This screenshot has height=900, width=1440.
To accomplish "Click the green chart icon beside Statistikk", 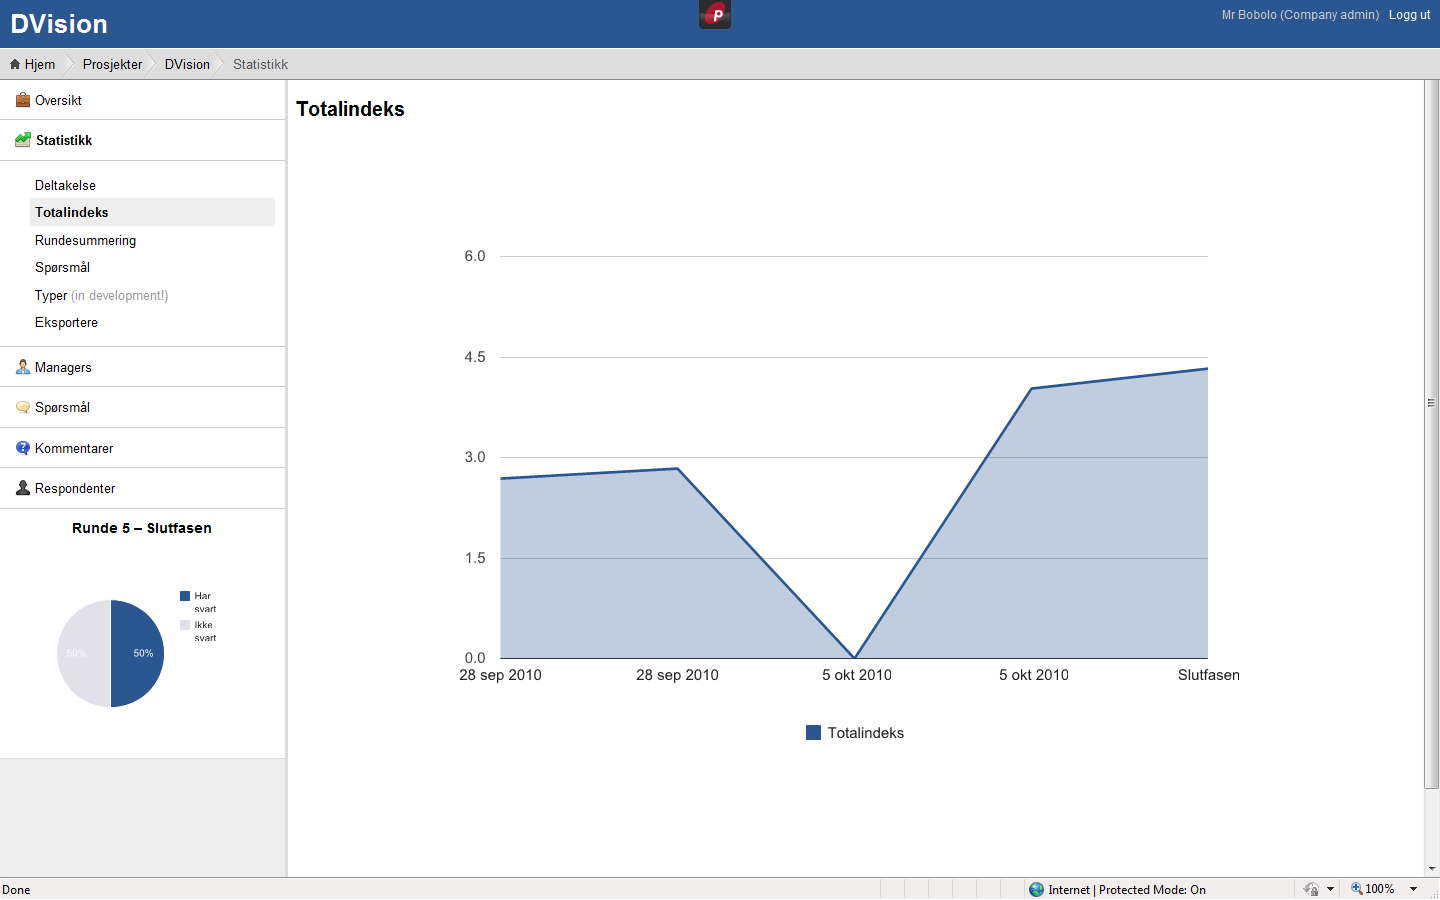I will [x=23, y=140].
